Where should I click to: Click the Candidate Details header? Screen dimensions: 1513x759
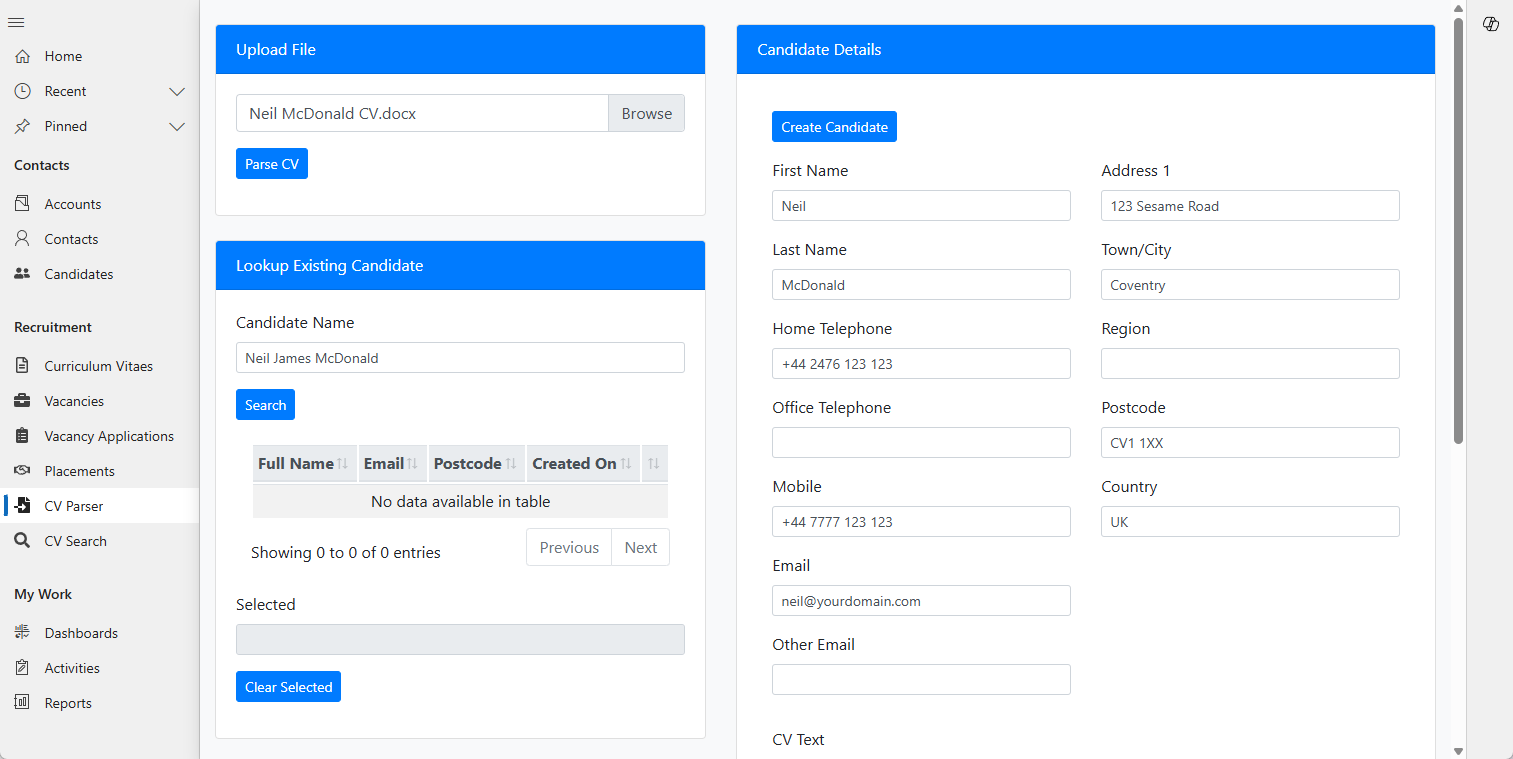(1085, 50)
